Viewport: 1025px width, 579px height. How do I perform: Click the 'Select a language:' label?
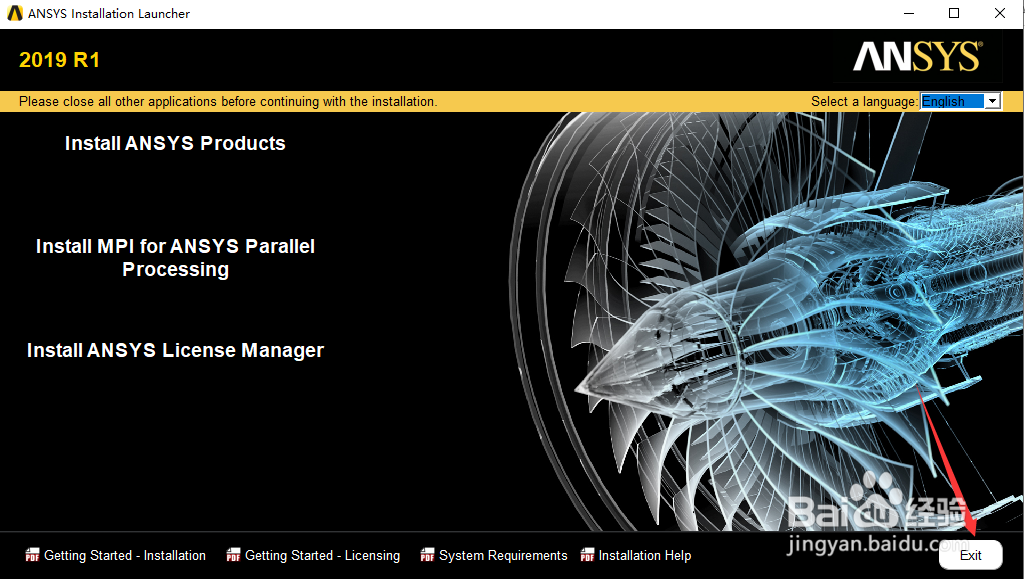click(864, 101)
